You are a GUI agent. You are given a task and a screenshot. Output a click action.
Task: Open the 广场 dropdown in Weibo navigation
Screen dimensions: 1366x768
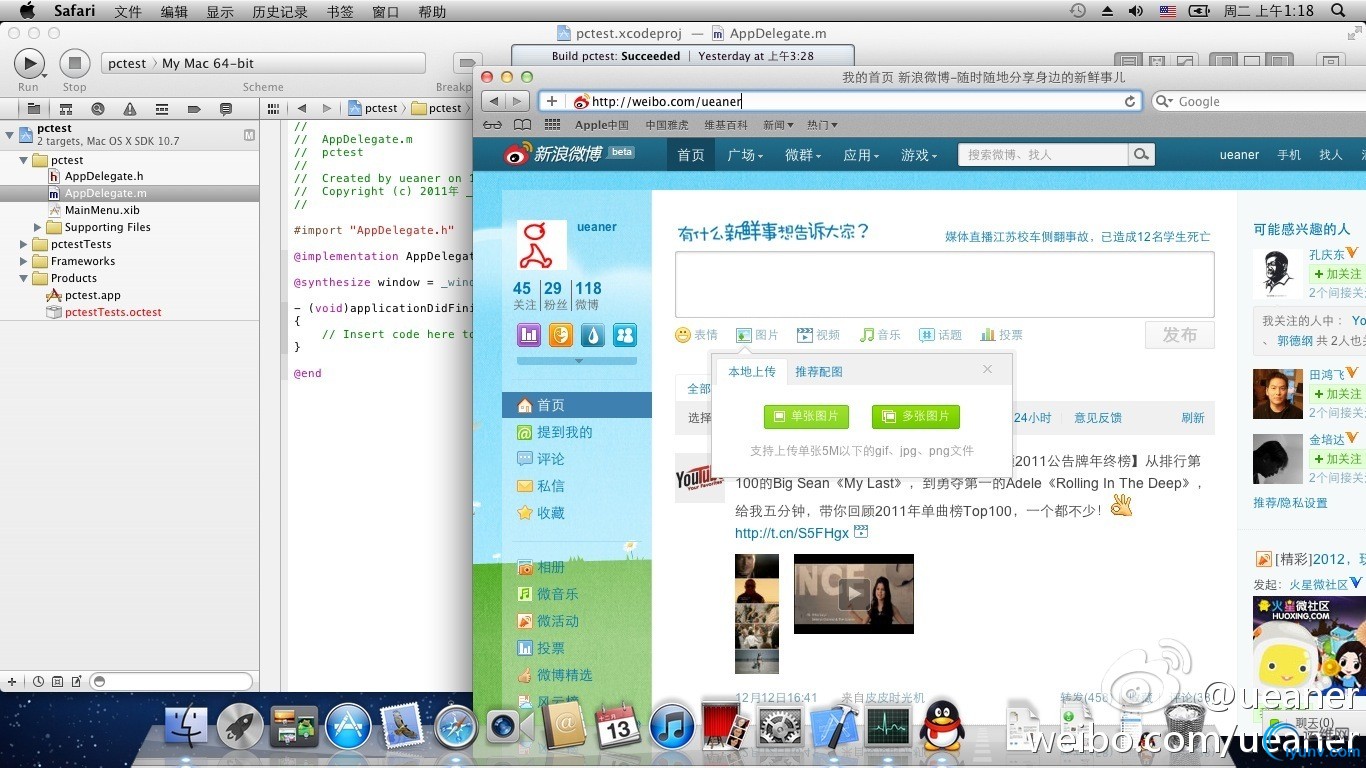pos(745,155)
